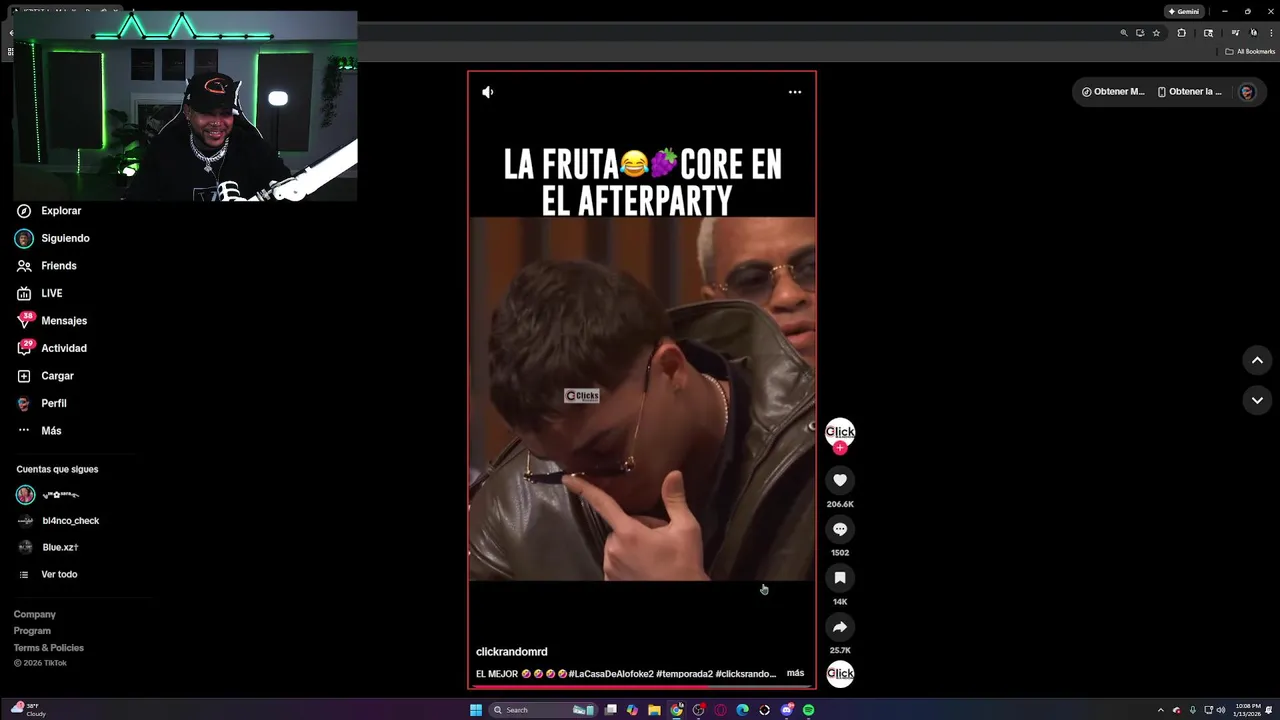
Task: Click the install app icon in address bar
Action: [1140, 33]
